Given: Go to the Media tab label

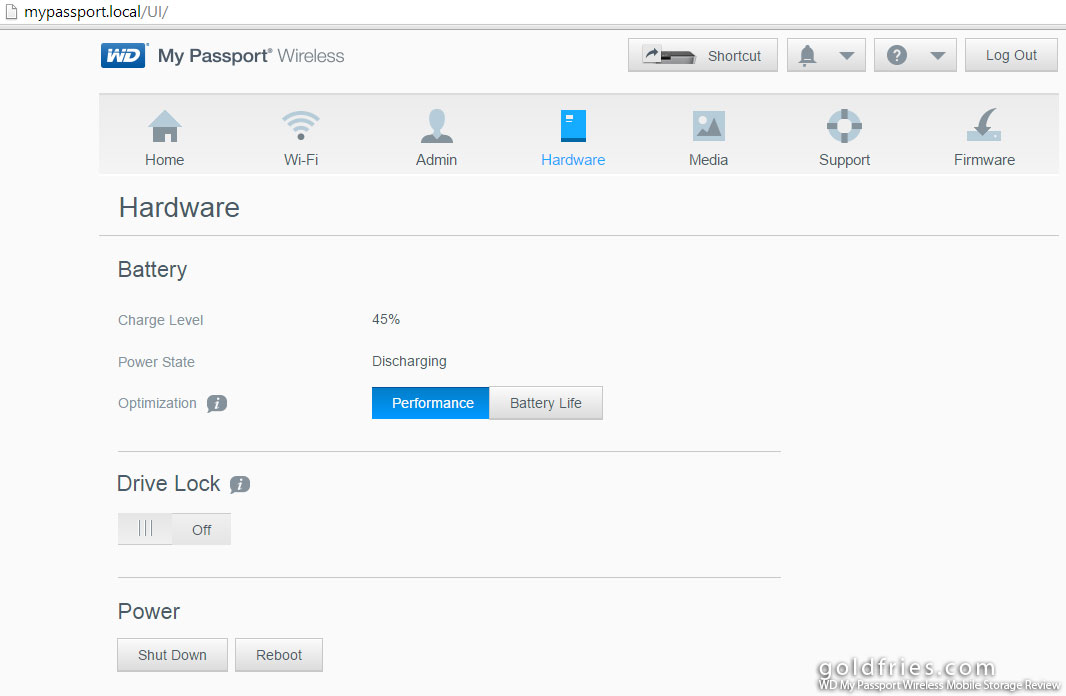Looking at the screenshot, I should (x=708, y=160).
